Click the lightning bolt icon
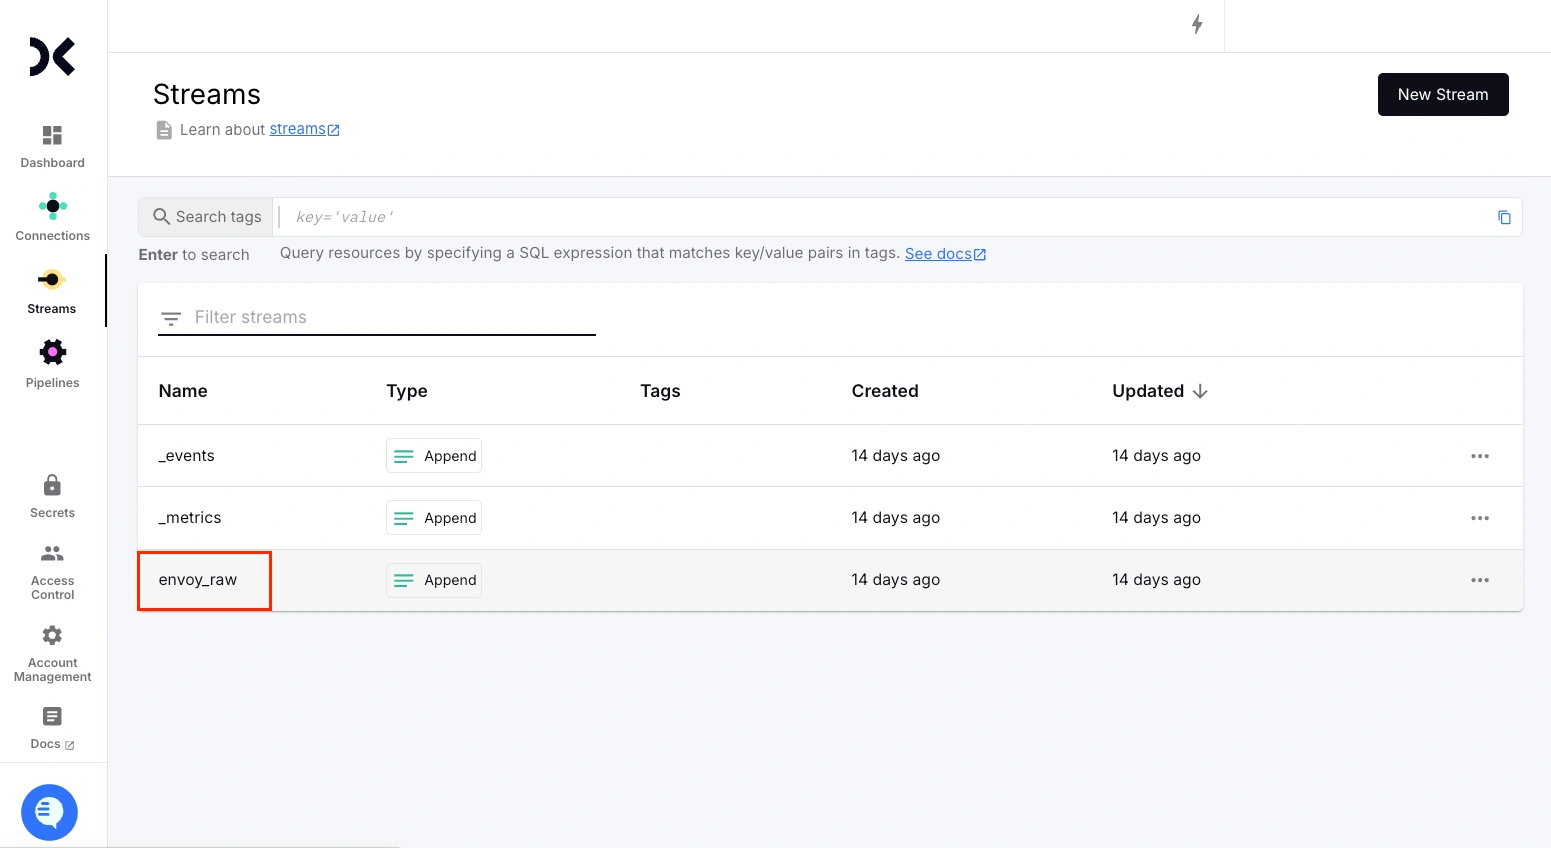This screenshot has width=1551, height=848. coord(1197,24)
